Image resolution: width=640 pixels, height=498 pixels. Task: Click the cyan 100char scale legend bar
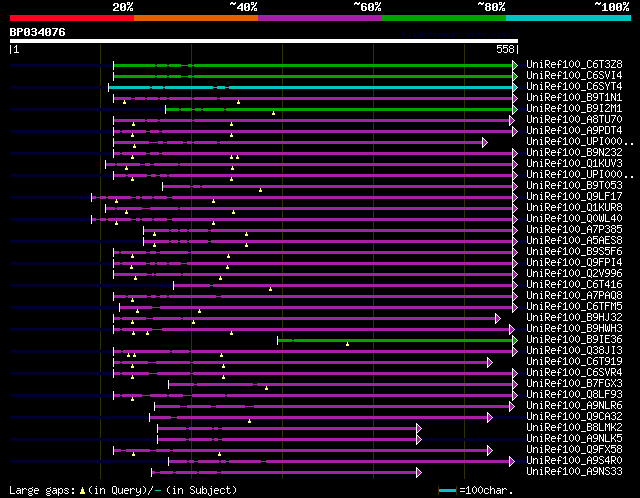[x=447, y=490]
